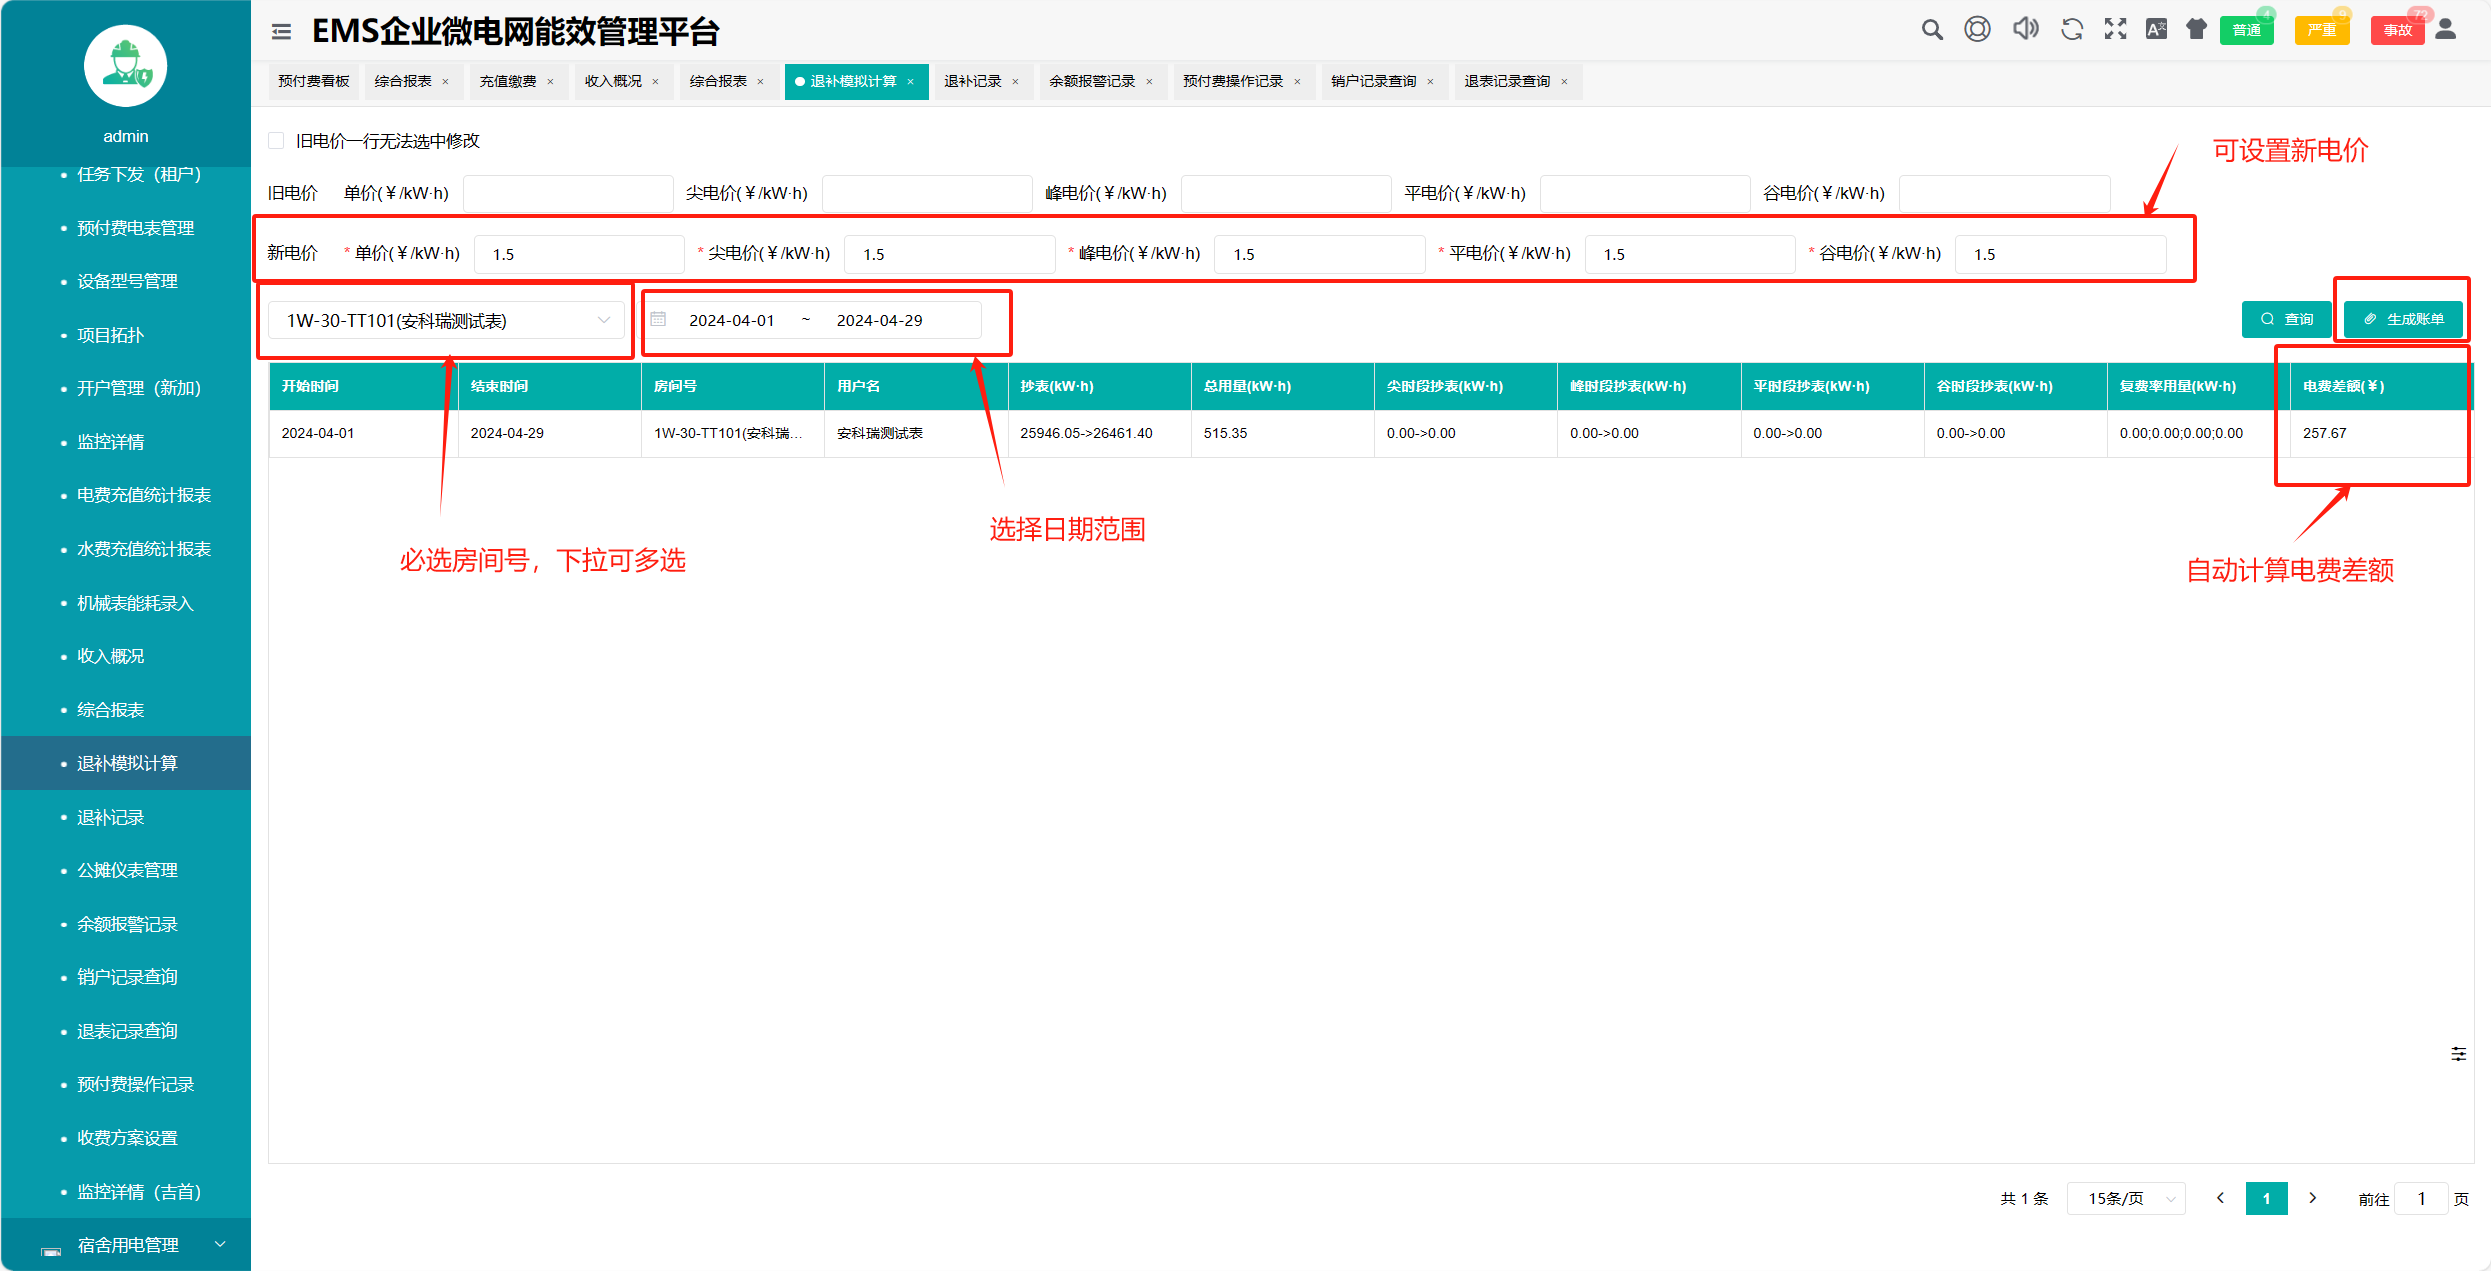Screen dimensions: 2491x1271
Task: Open the room number dropdown 1W-30-TT101
Action: tap(446, 320)
